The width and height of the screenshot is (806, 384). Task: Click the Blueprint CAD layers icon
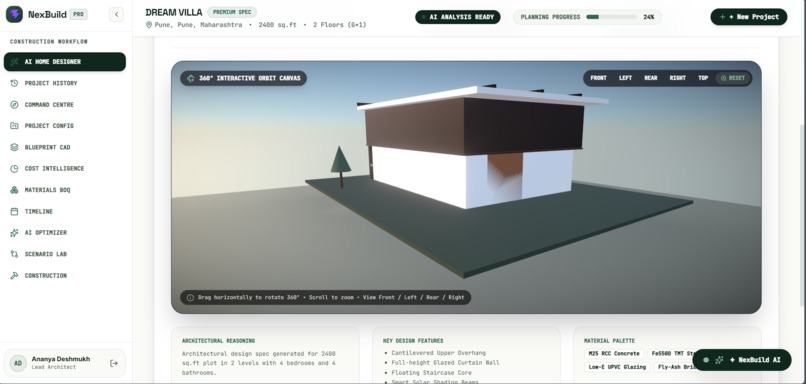(14, 147)
